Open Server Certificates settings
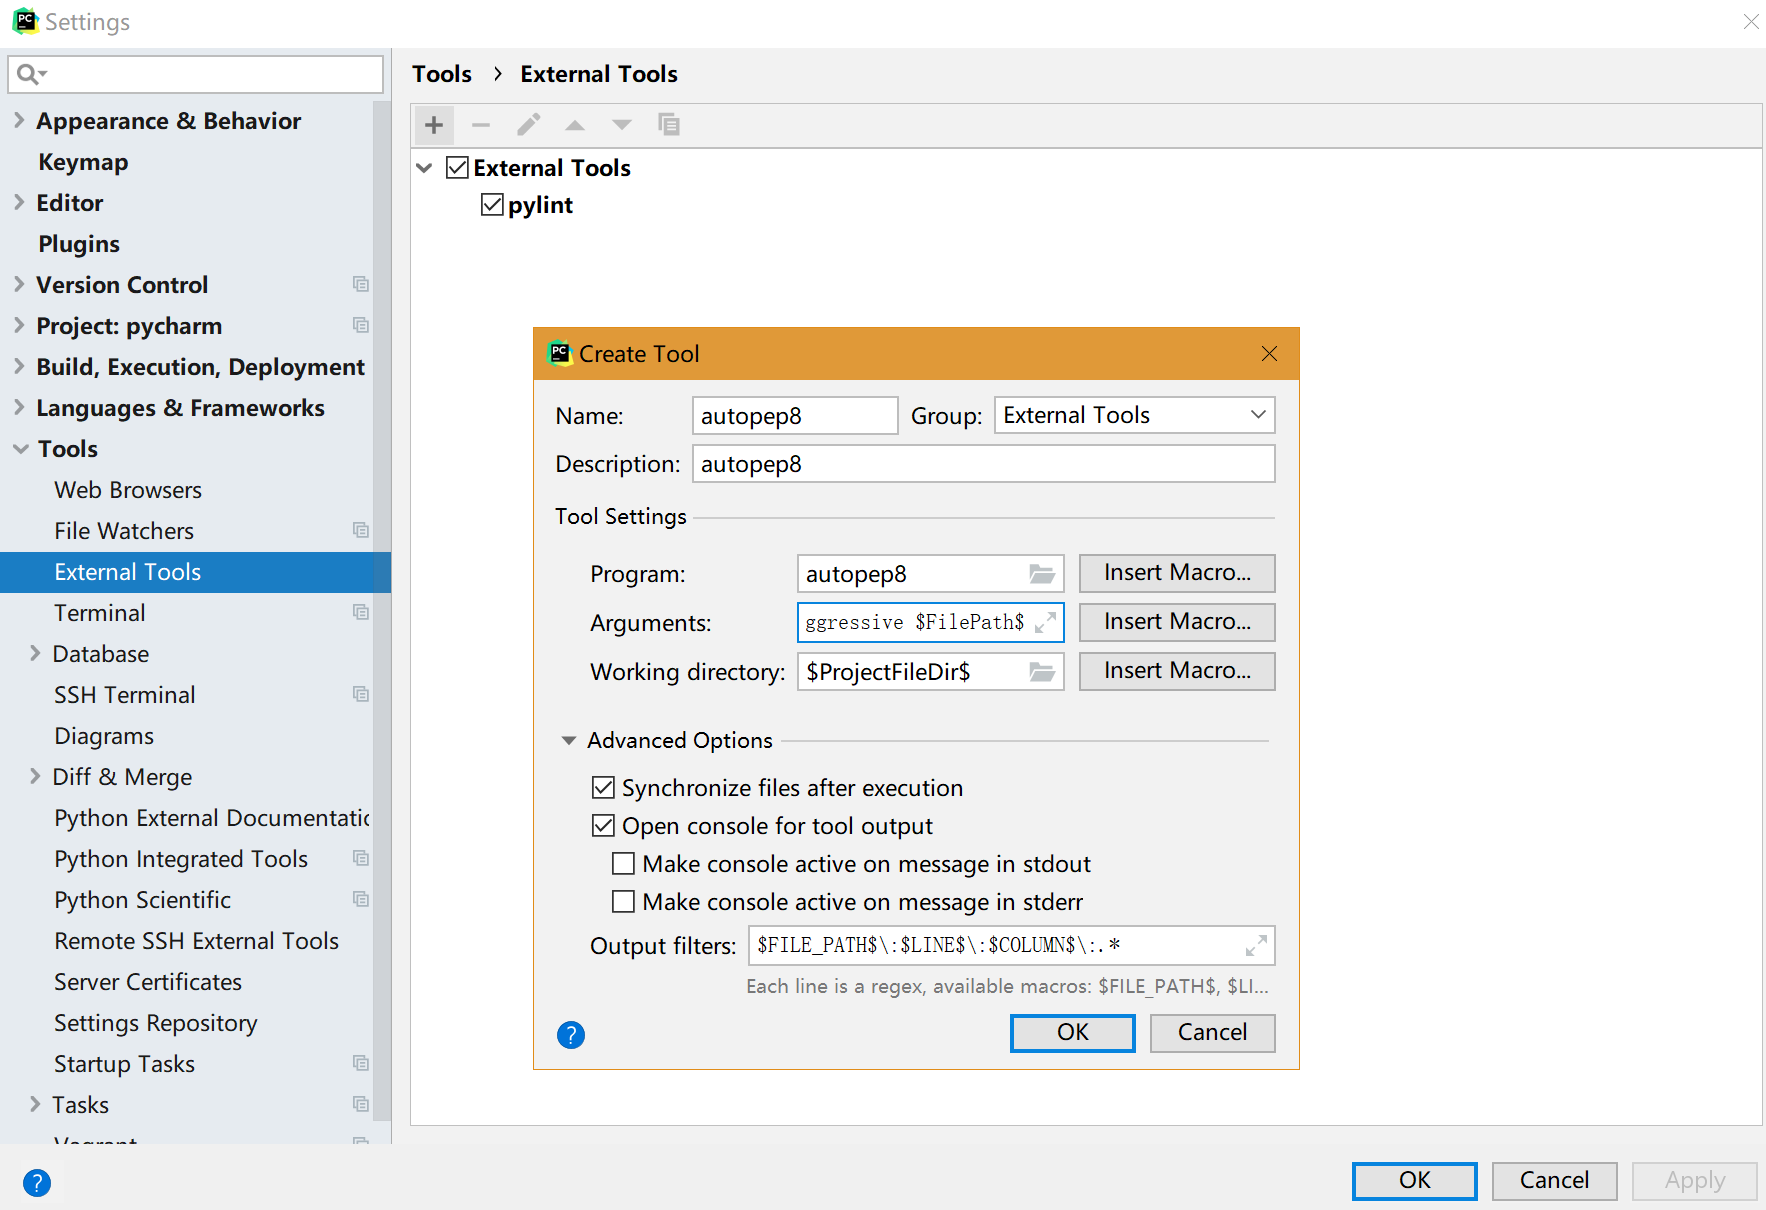The image size is (1766, 1210). coord(148,982)
